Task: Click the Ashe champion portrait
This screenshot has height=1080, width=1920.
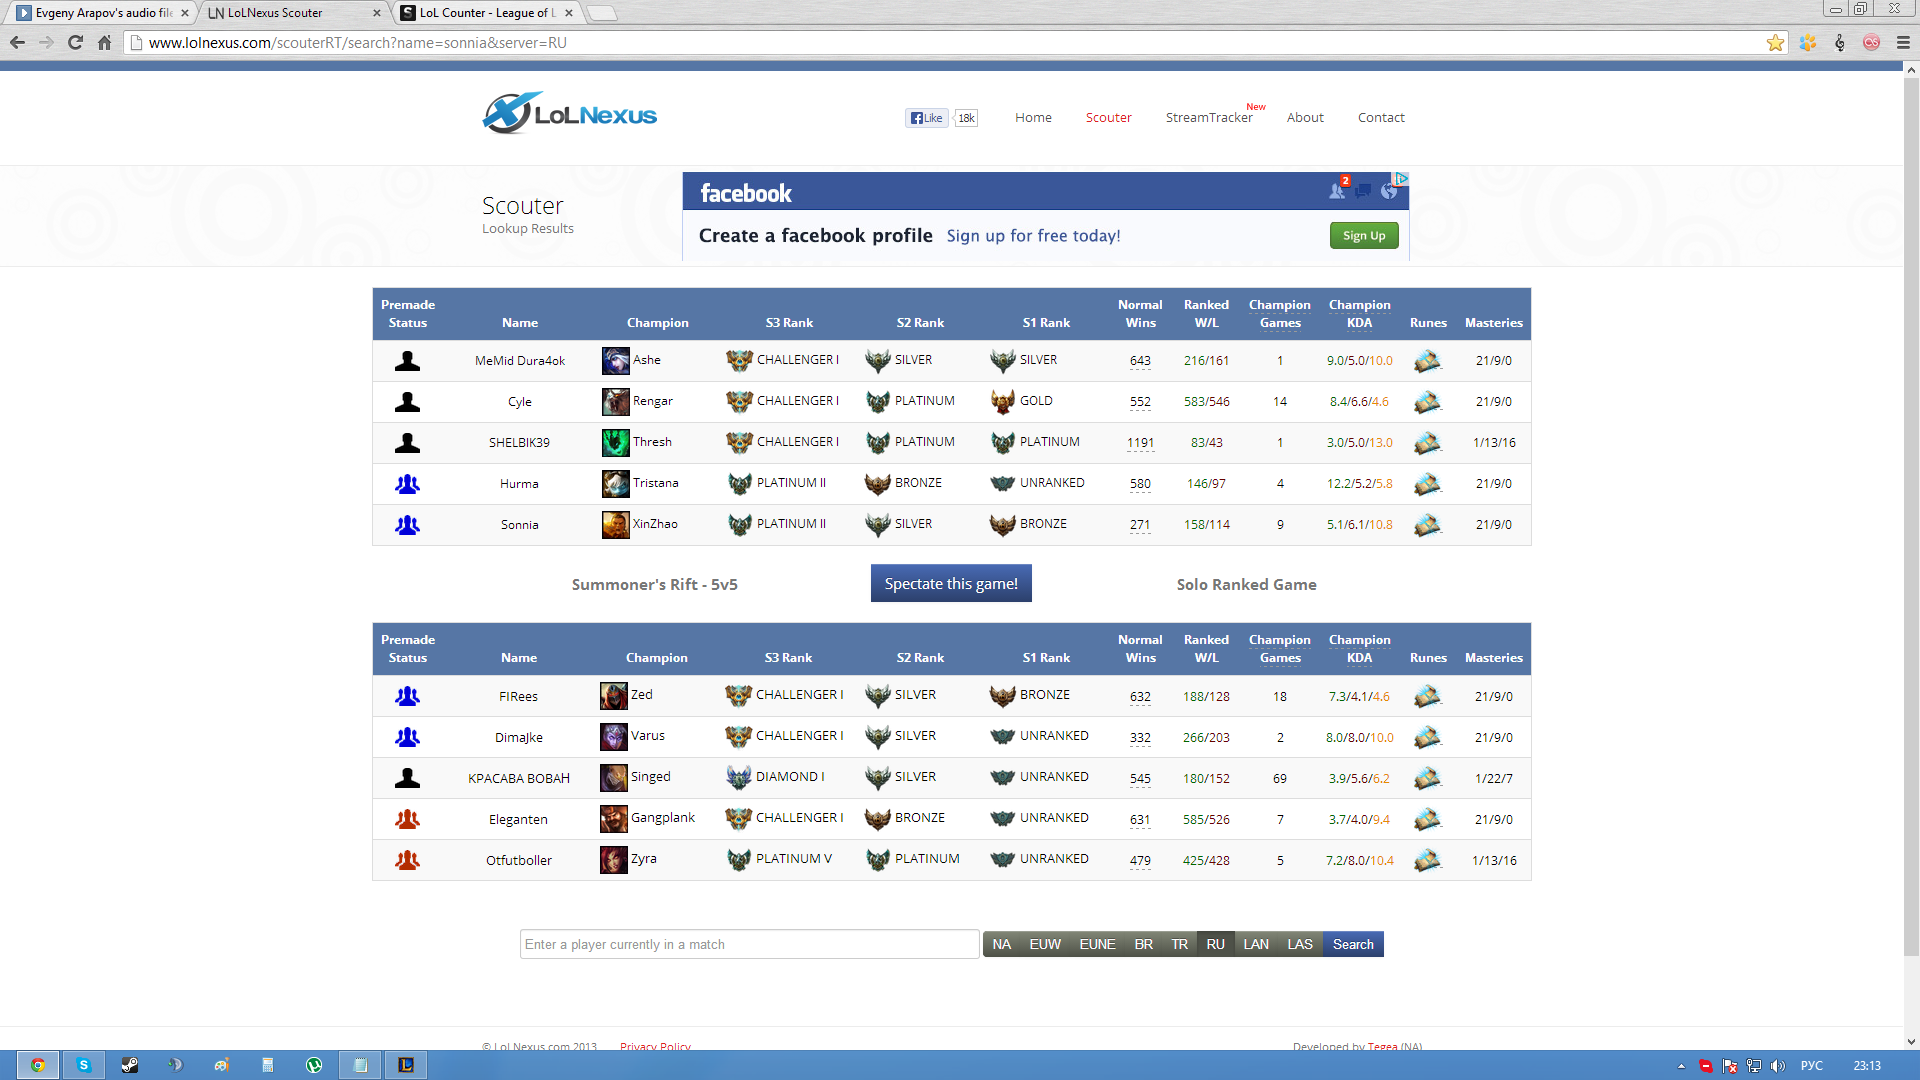Action: click(616, 361)
